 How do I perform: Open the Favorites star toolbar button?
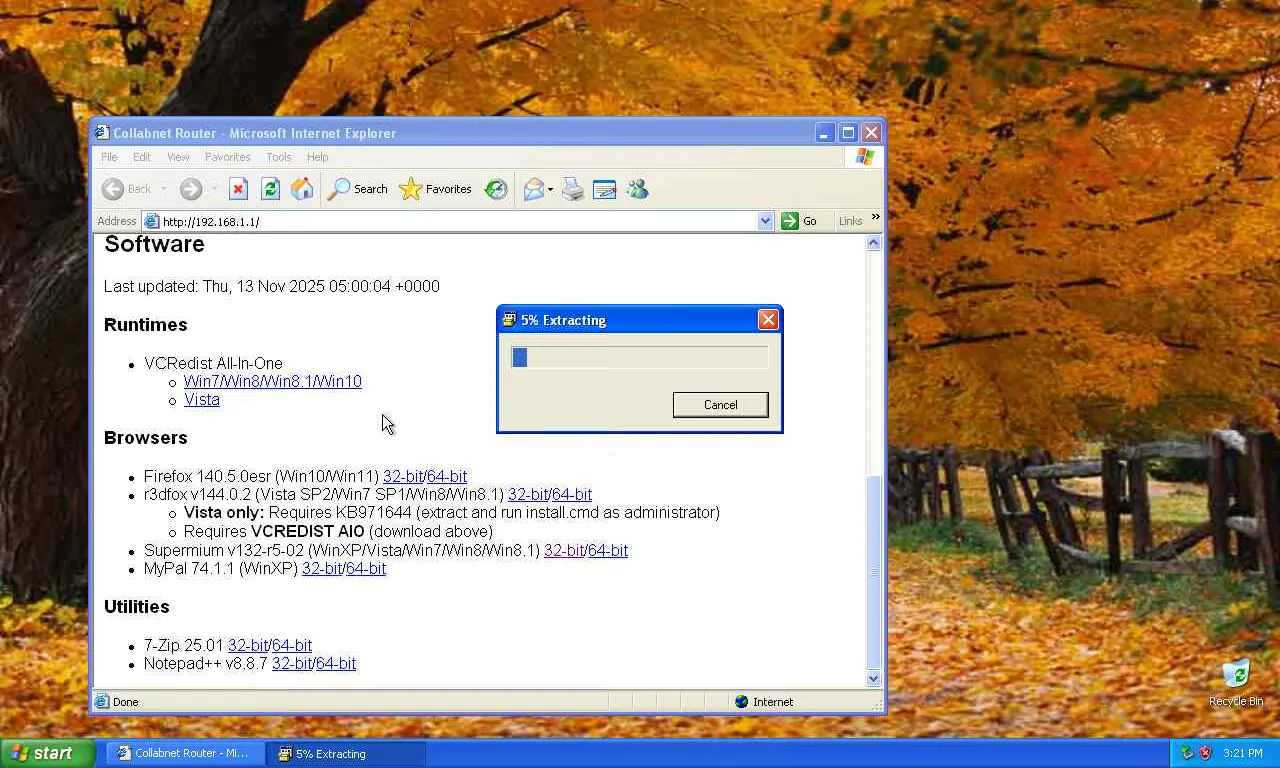(x=435, y=189)
